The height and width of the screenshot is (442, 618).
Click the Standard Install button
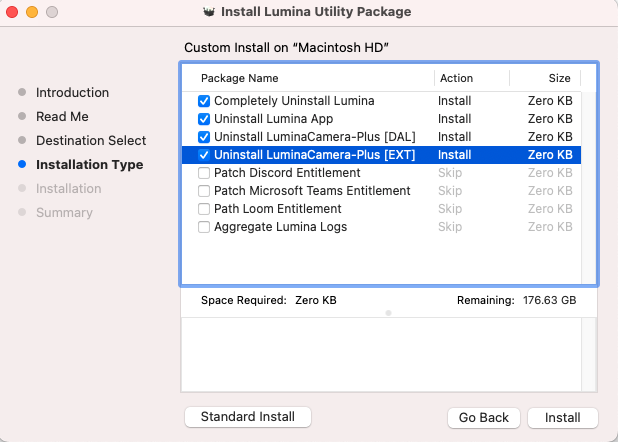248,417
